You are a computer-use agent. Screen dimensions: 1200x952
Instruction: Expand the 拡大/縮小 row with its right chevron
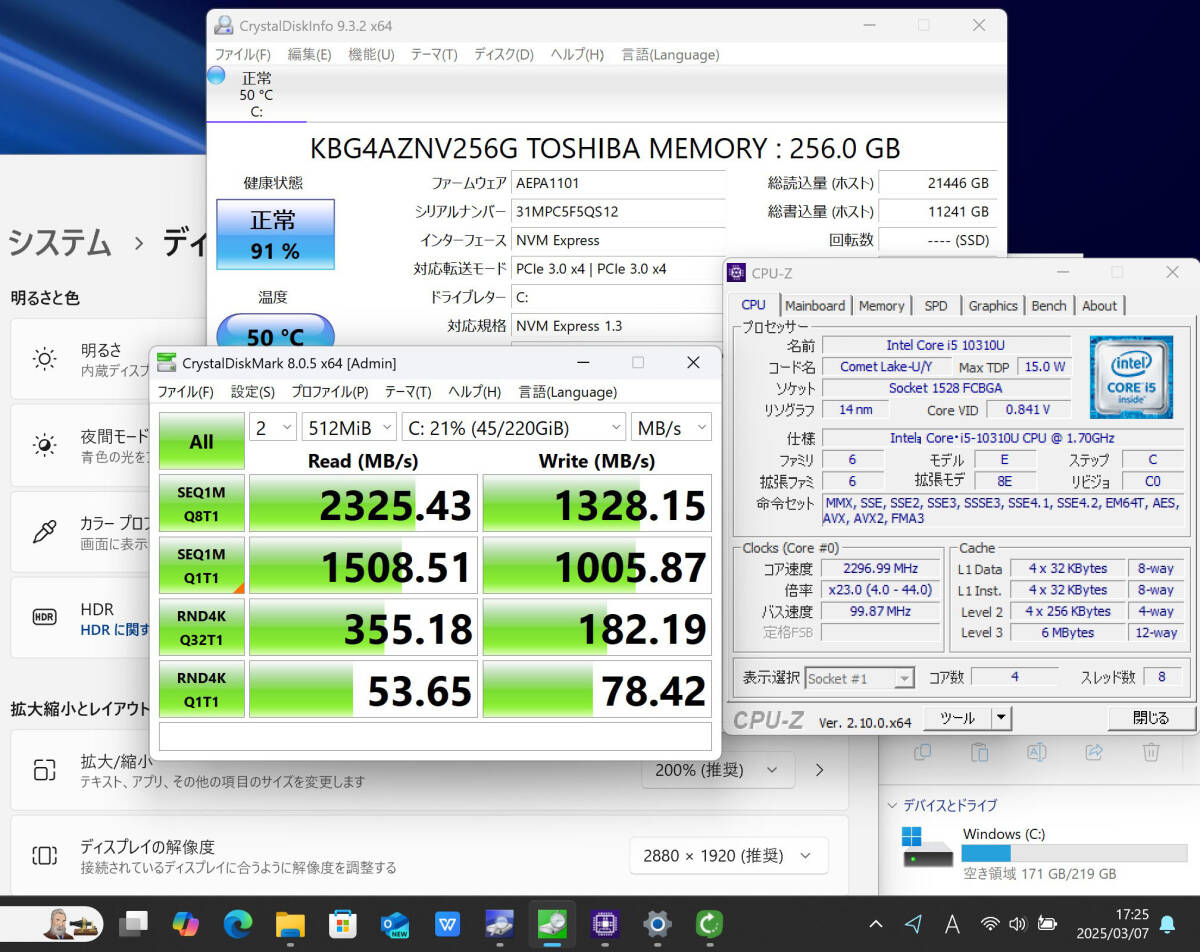(x=820, y=770)
